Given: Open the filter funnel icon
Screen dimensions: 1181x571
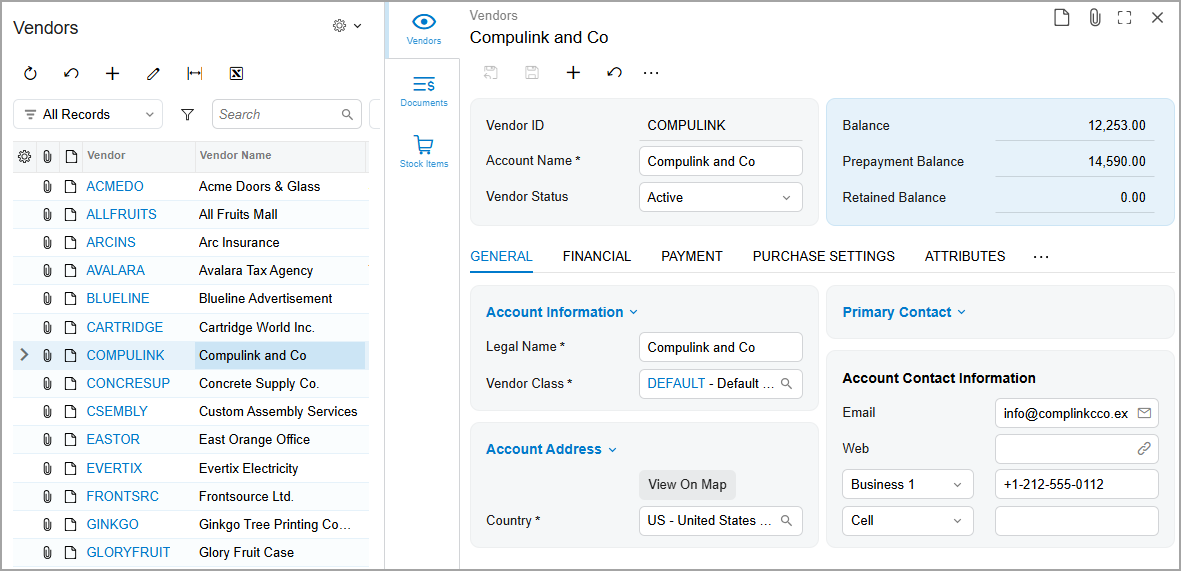Looking at the screenshot, I should (188, 115).
